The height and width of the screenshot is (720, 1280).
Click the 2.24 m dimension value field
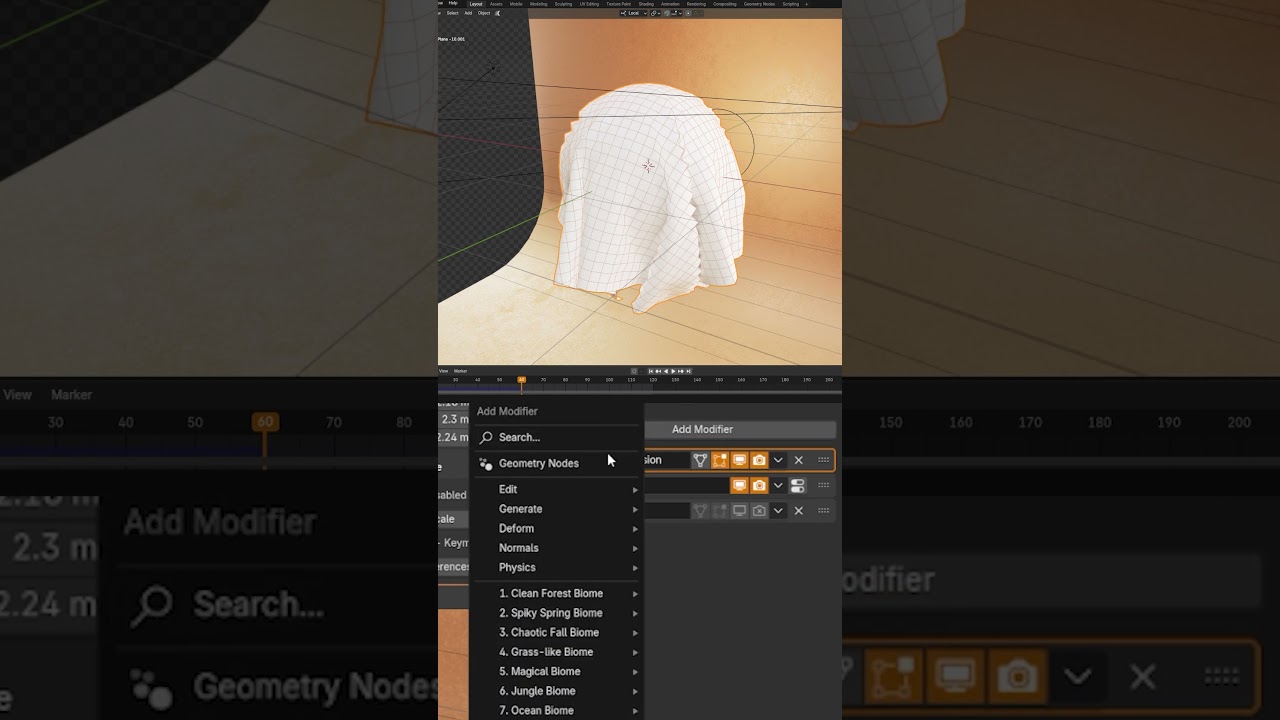453,437
